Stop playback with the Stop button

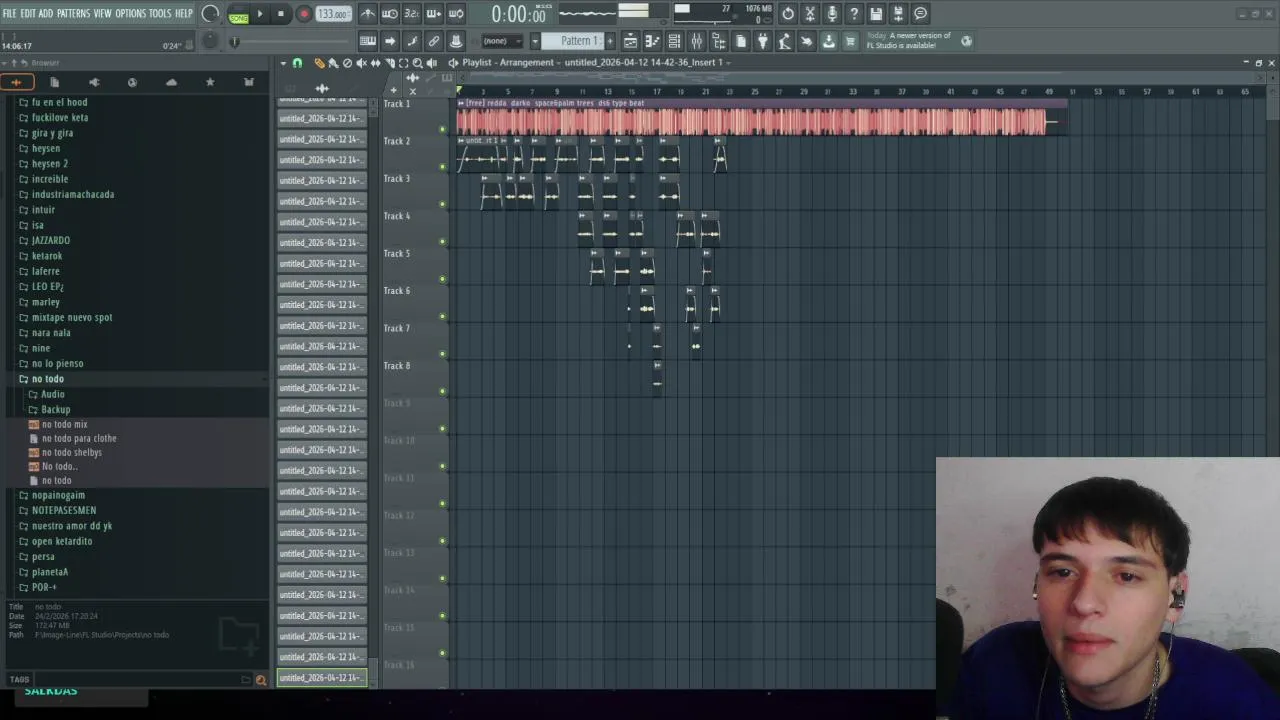point(281,14)
